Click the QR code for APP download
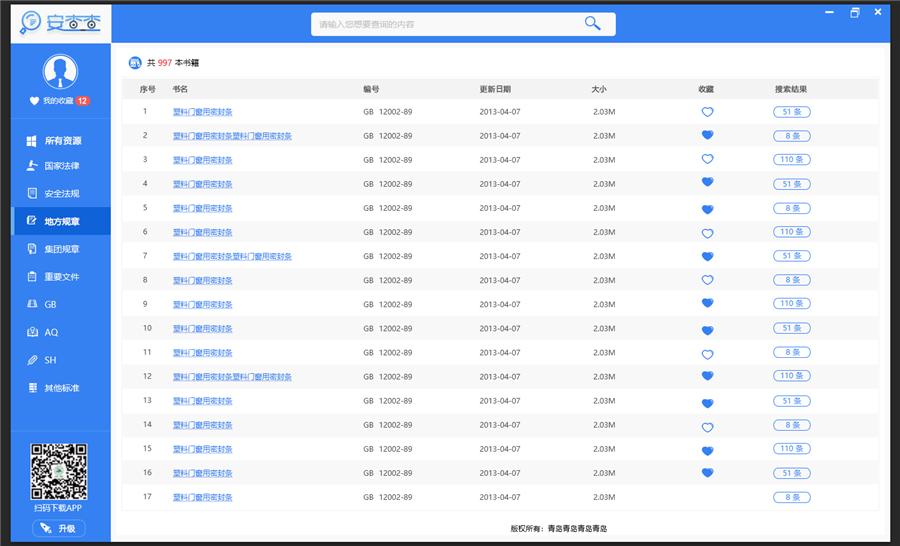Viewport: 900px width, 546px height. pyautogui.click(x=59, y=472)
